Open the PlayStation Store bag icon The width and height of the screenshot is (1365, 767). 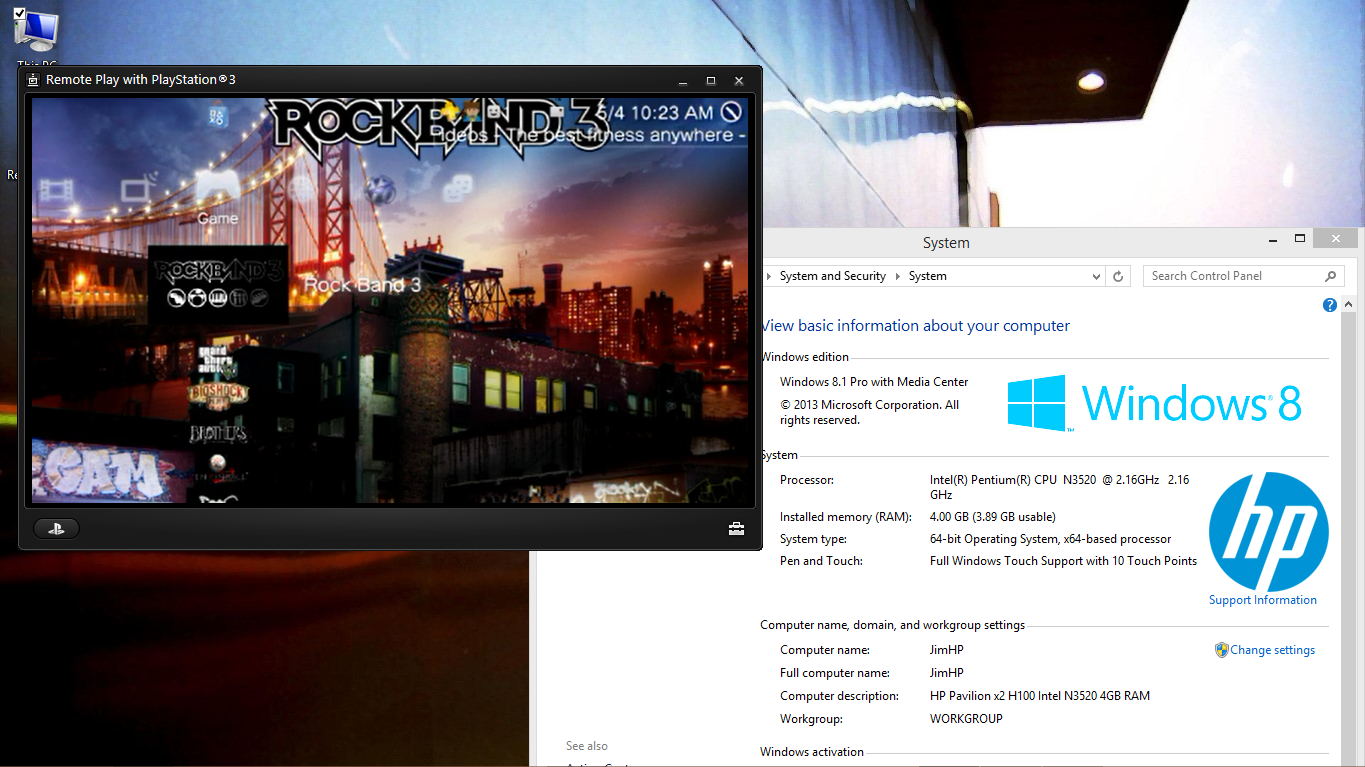pyautogui.click(x=216, y=116)
